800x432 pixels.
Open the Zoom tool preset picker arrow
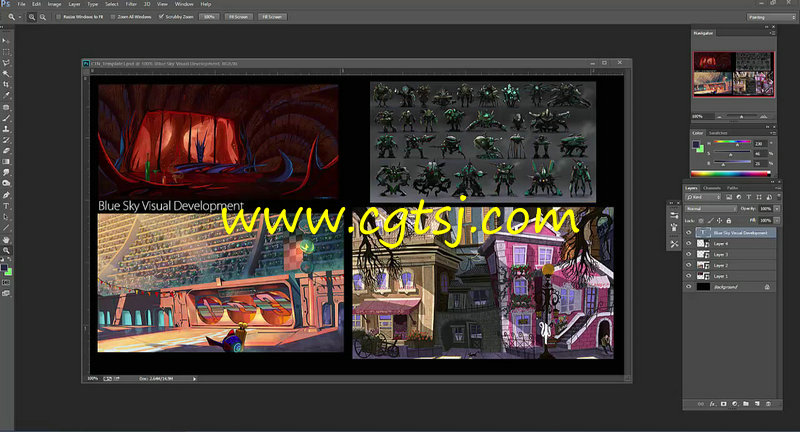[x=20, y=17]
